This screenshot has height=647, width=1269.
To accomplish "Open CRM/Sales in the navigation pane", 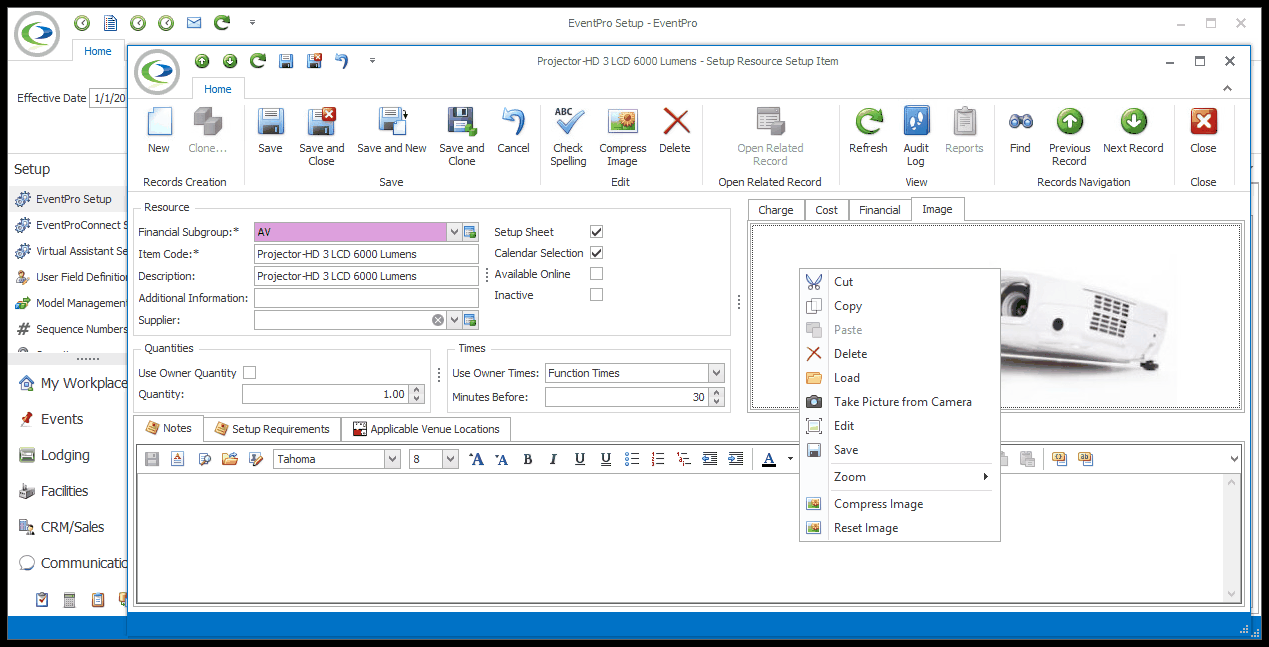I will tap(72, 527).
